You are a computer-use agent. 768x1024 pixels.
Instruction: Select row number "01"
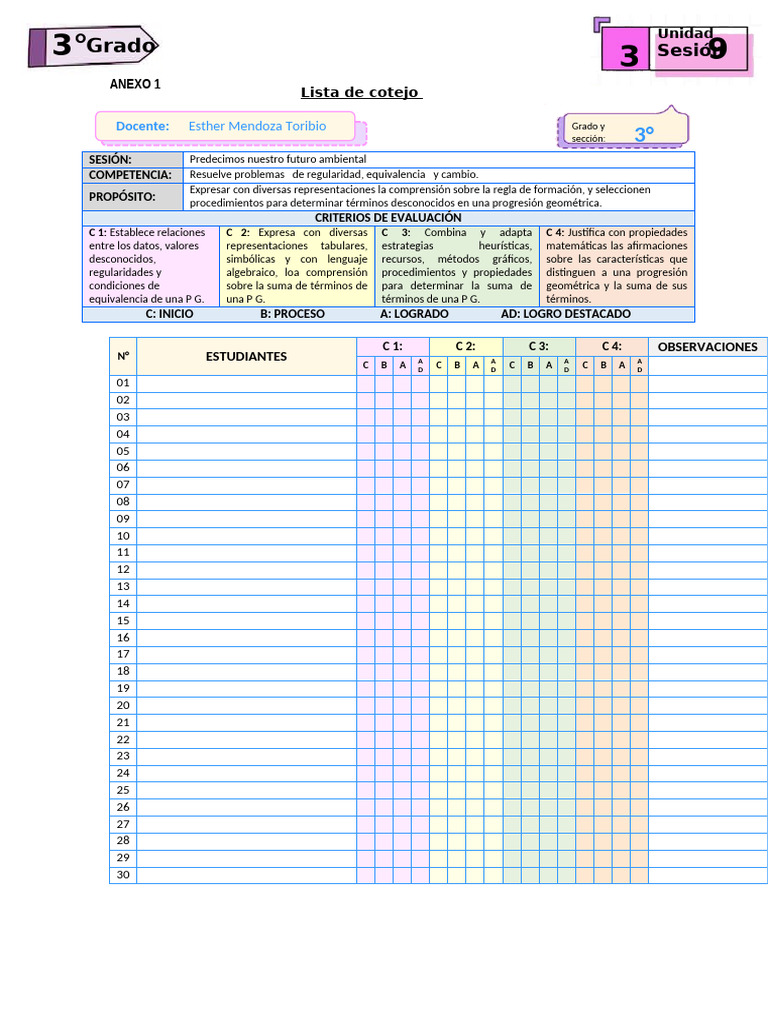(x=123, y=383)
